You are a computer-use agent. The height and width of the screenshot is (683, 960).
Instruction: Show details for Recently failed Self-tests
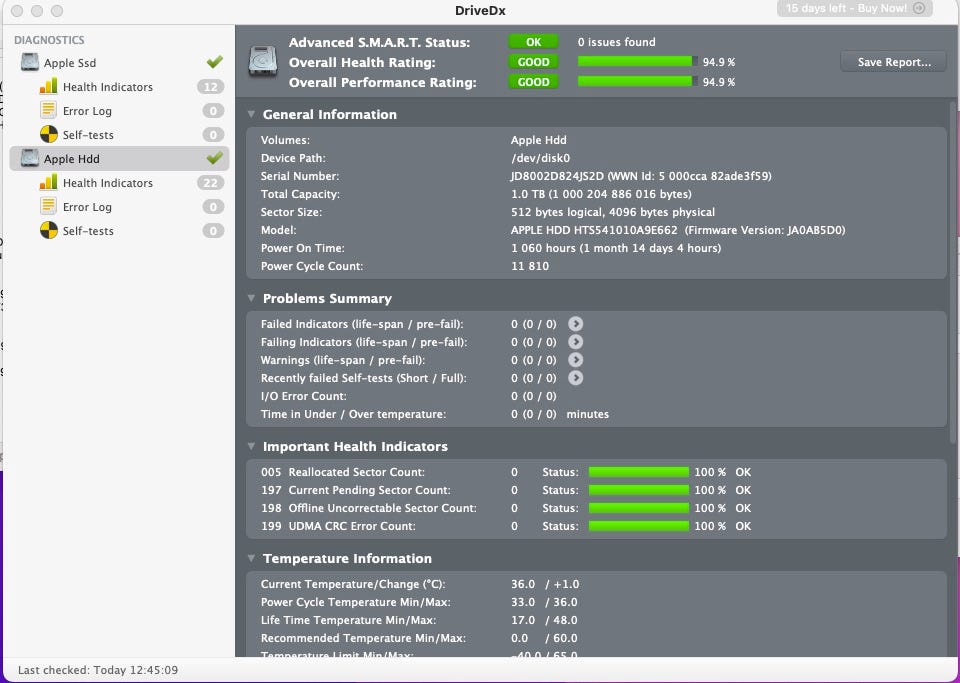pyautogui.click(x=575, y=378)
